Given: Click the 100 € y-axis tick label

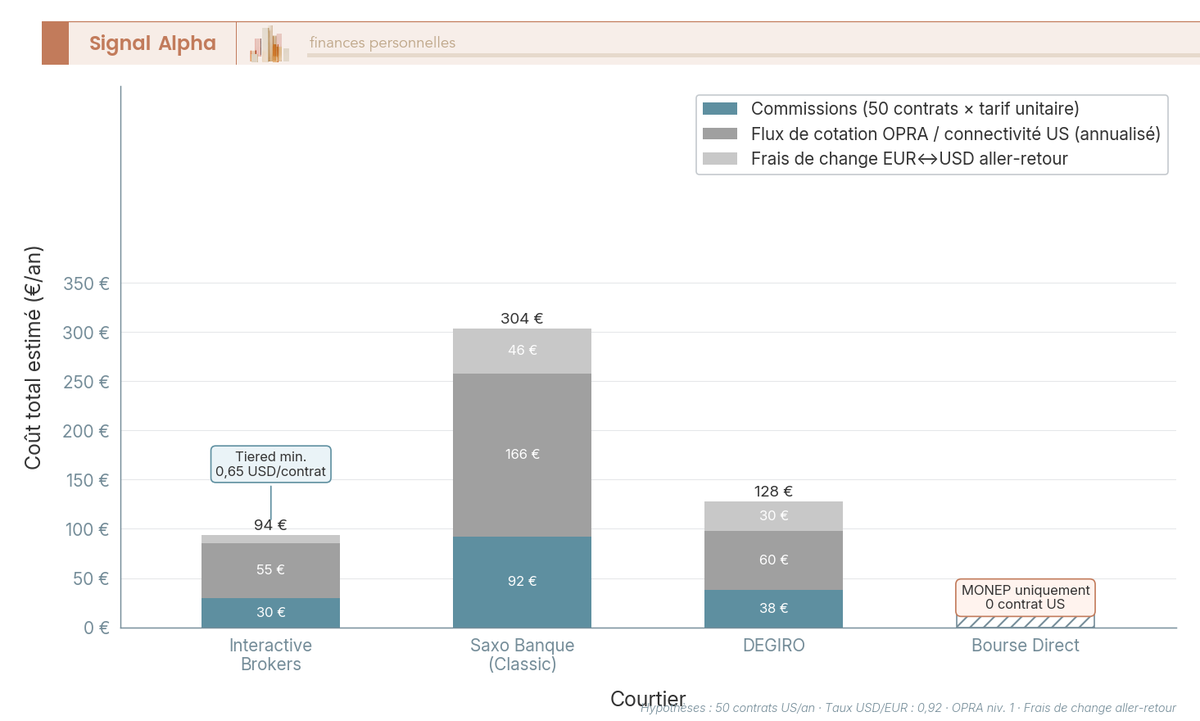Looking at the screenshot, I should [x=85, y=530].
